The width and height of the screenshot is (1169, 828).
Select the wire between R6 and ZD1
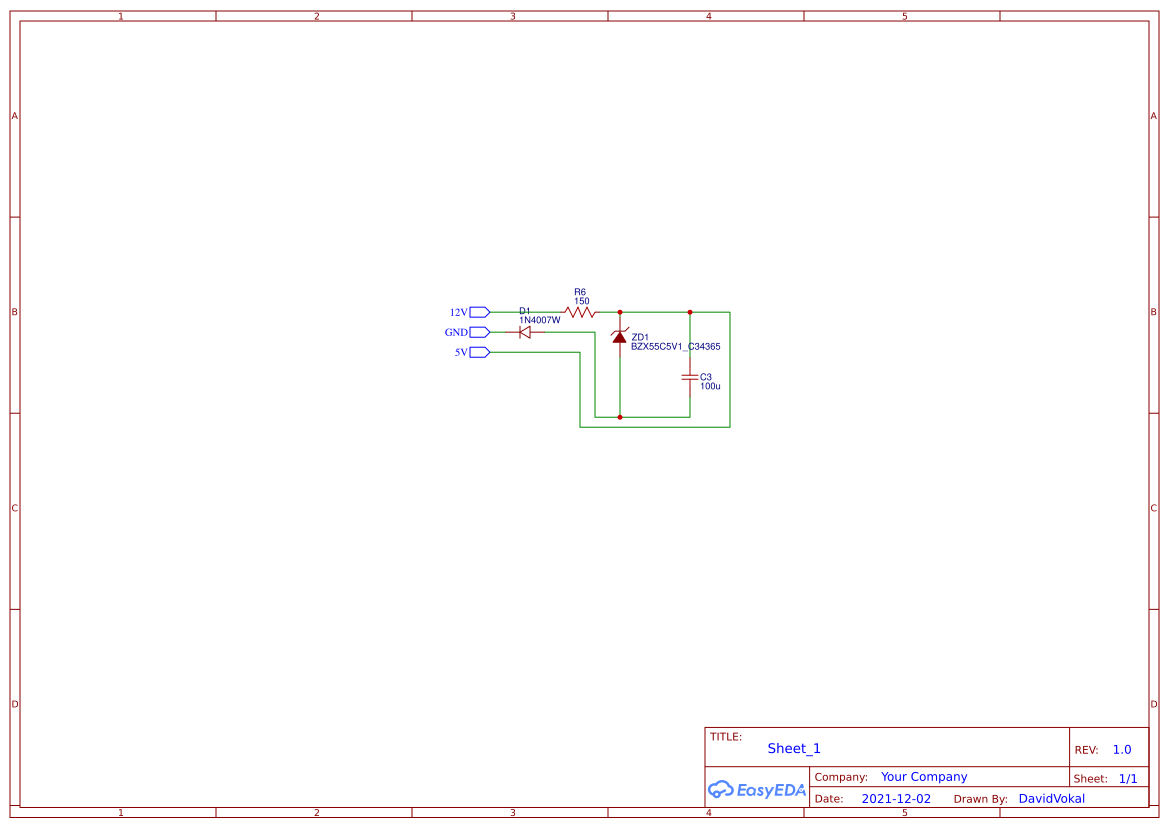coord(606,311)
